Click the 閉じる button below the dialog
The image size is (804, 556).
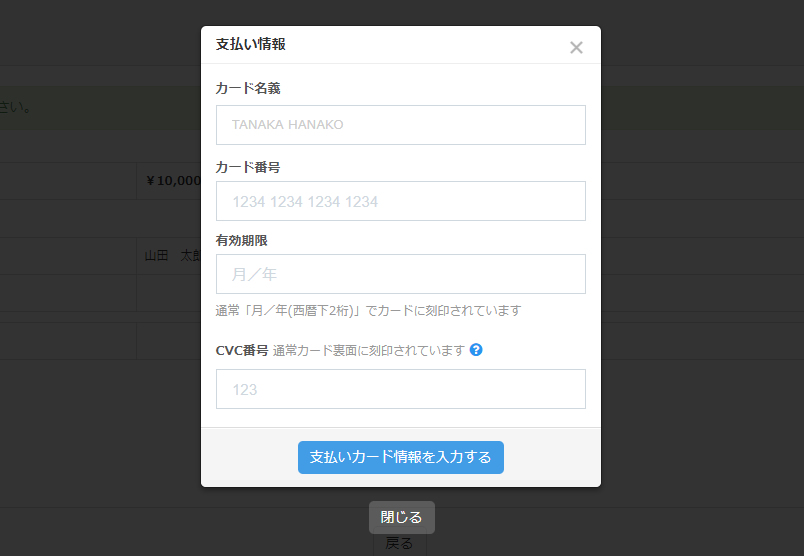(401, 517)
